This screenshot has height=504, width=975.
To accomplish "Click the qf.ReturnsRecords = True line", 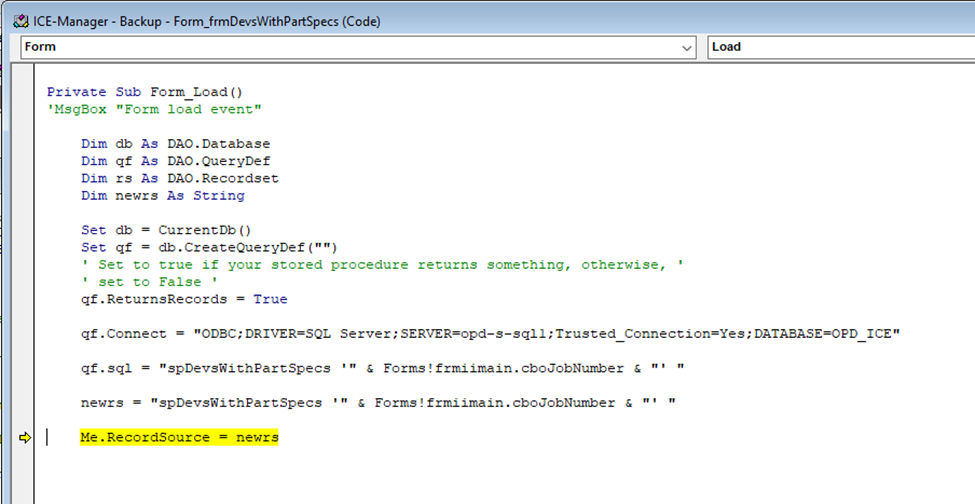I will click(x=184, y=299).
